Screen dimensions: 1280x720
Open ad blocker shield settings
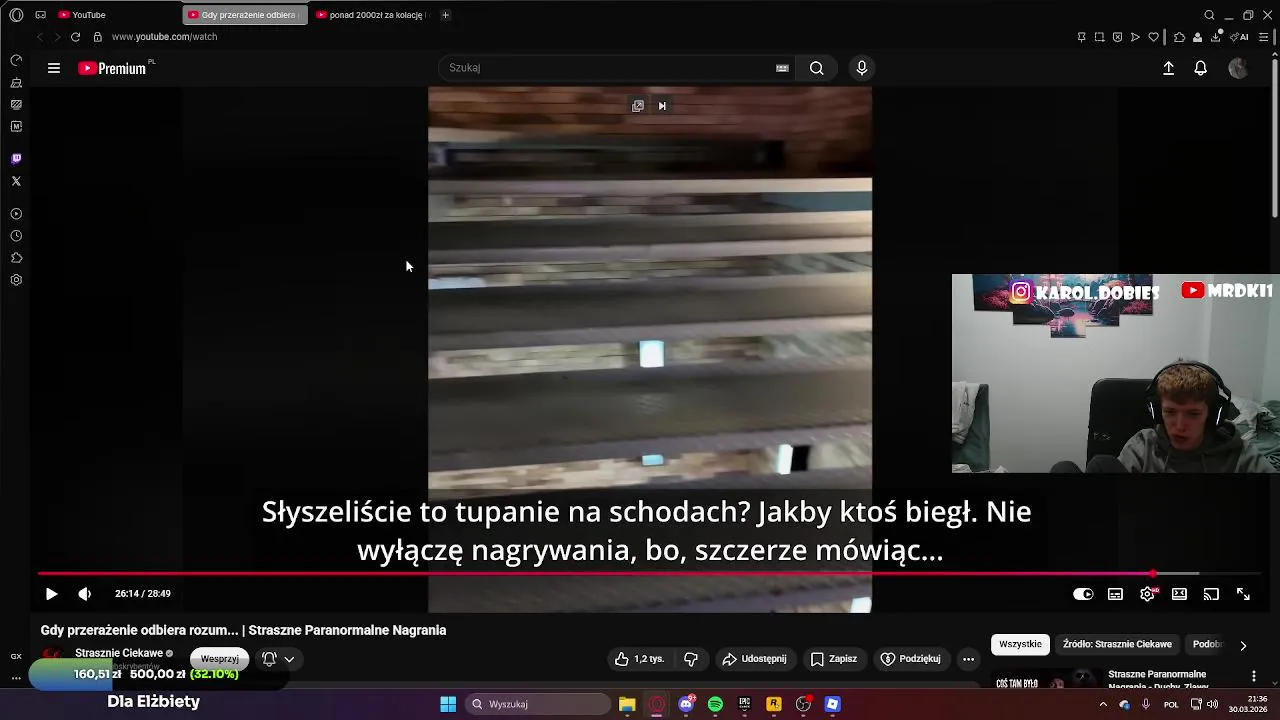tap(1117, 37)
